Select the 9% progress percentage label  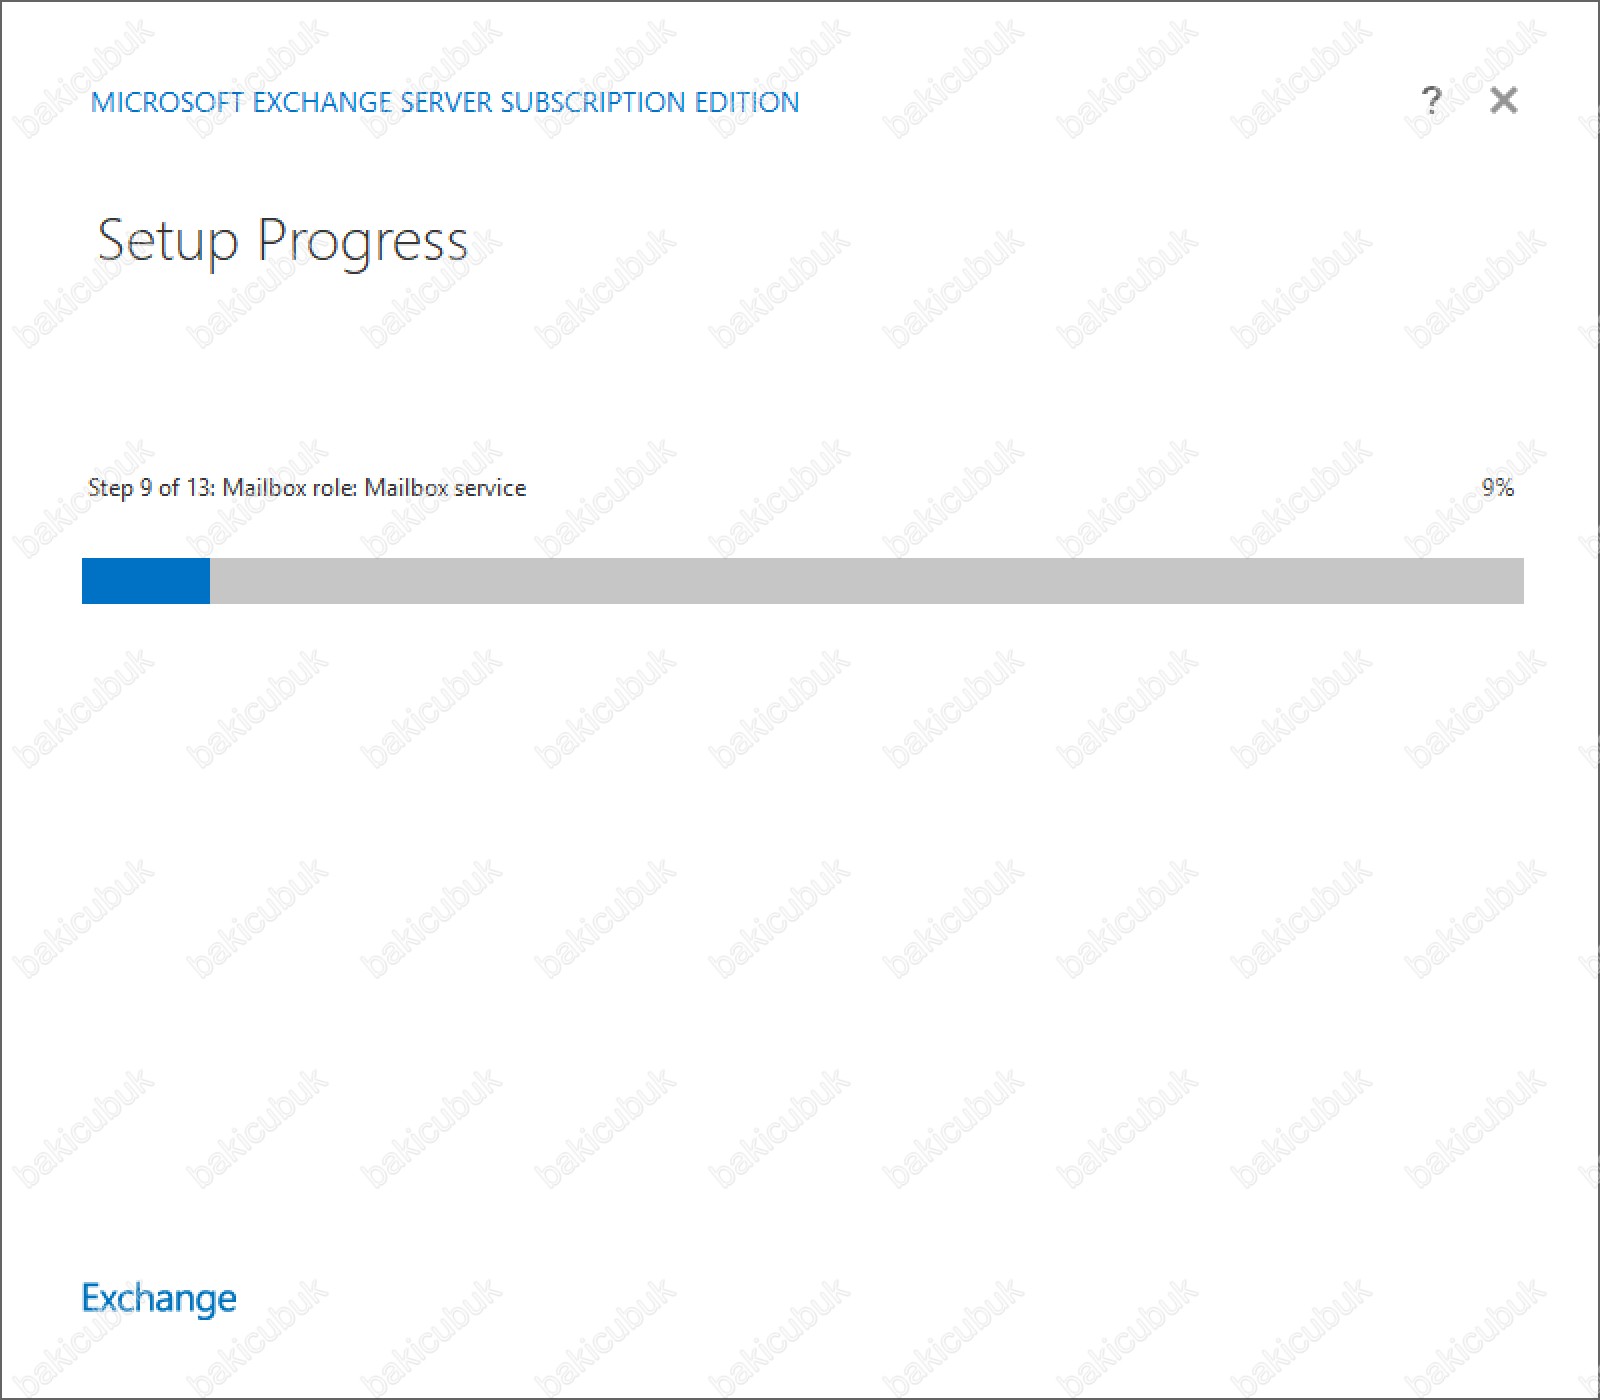(1498, 487)
